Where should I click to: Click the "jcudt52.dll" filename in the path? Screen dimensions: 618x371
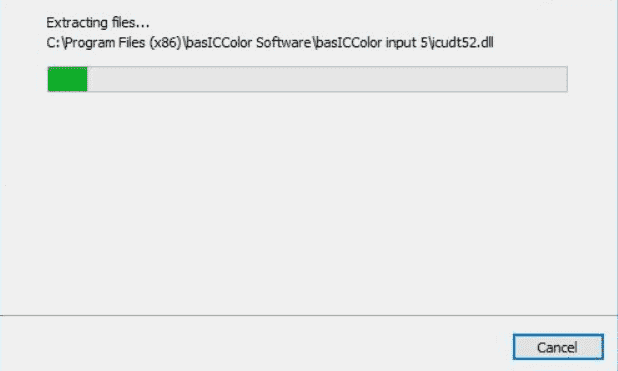(462, 43)
